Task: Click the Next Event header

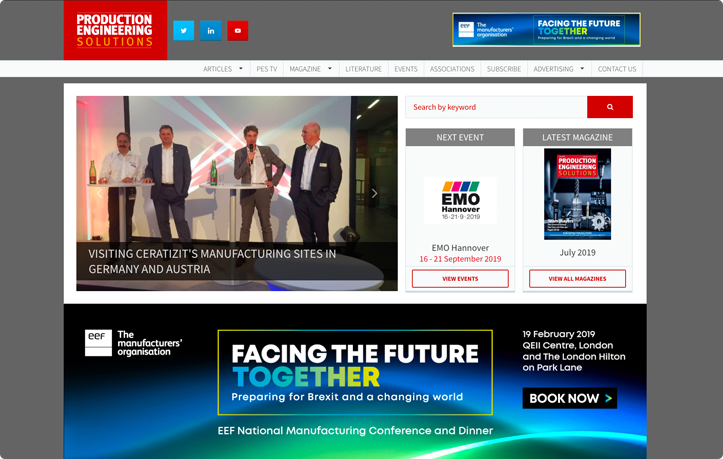Action: 460,137
